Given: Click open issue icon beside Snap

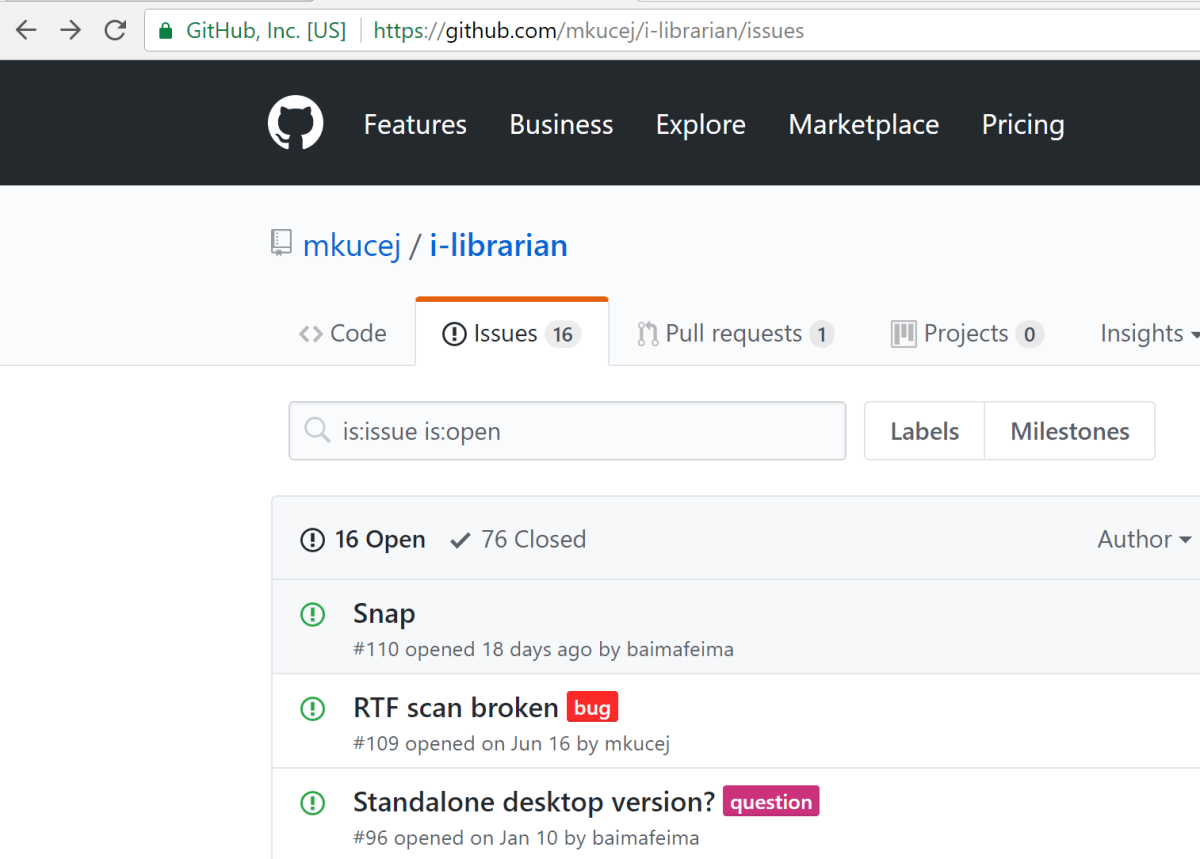Looking at the screenshot, I should (x=313, y=615).
